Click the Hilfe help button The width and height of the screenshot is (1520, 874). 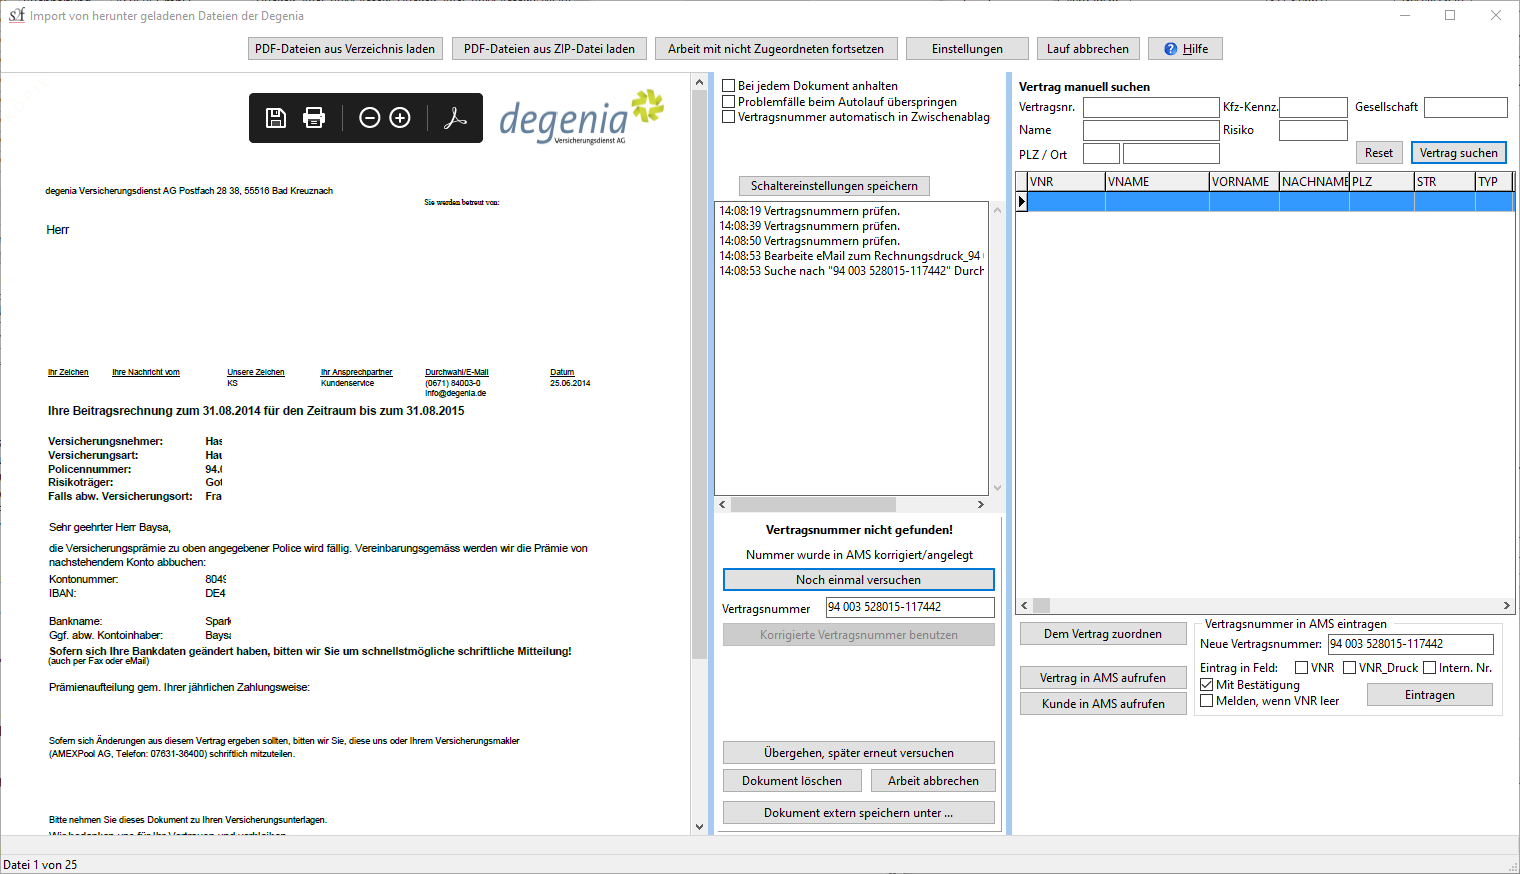pos(1185,49)
